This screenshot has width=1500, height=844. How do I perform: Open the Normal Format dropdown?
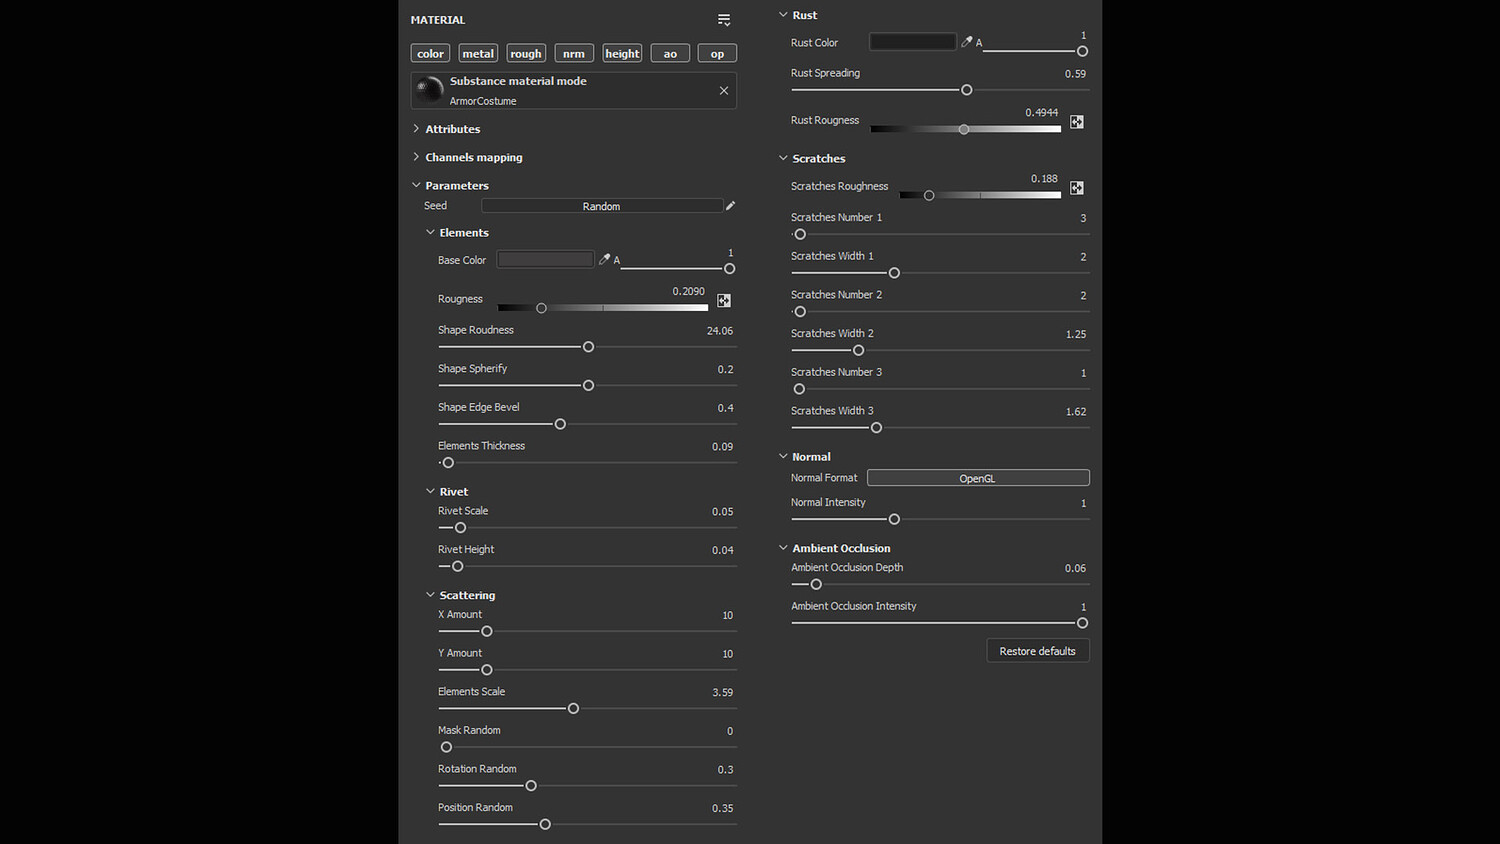[x=977, y=478]
